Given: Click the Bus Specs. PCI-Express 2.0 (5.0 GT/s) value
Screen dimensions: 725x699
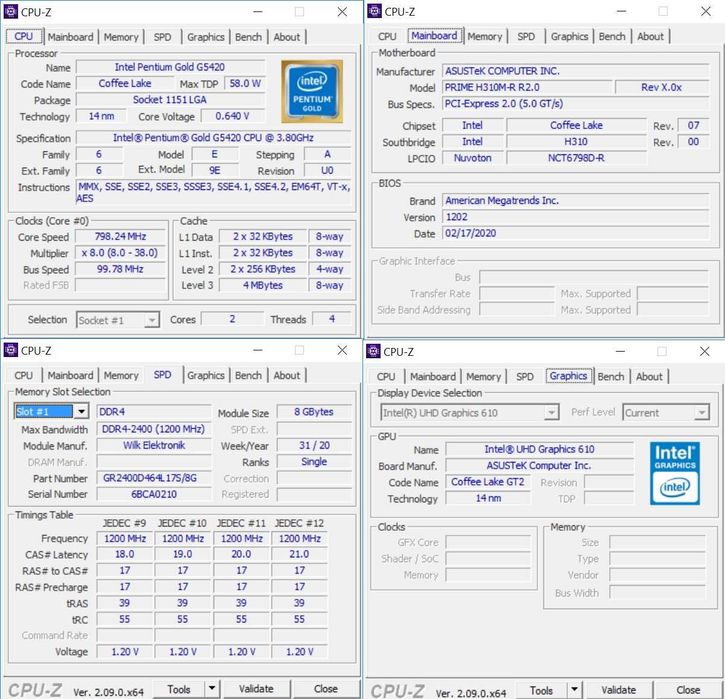Looking at the screenshot, I should click(x=576, y=104).
